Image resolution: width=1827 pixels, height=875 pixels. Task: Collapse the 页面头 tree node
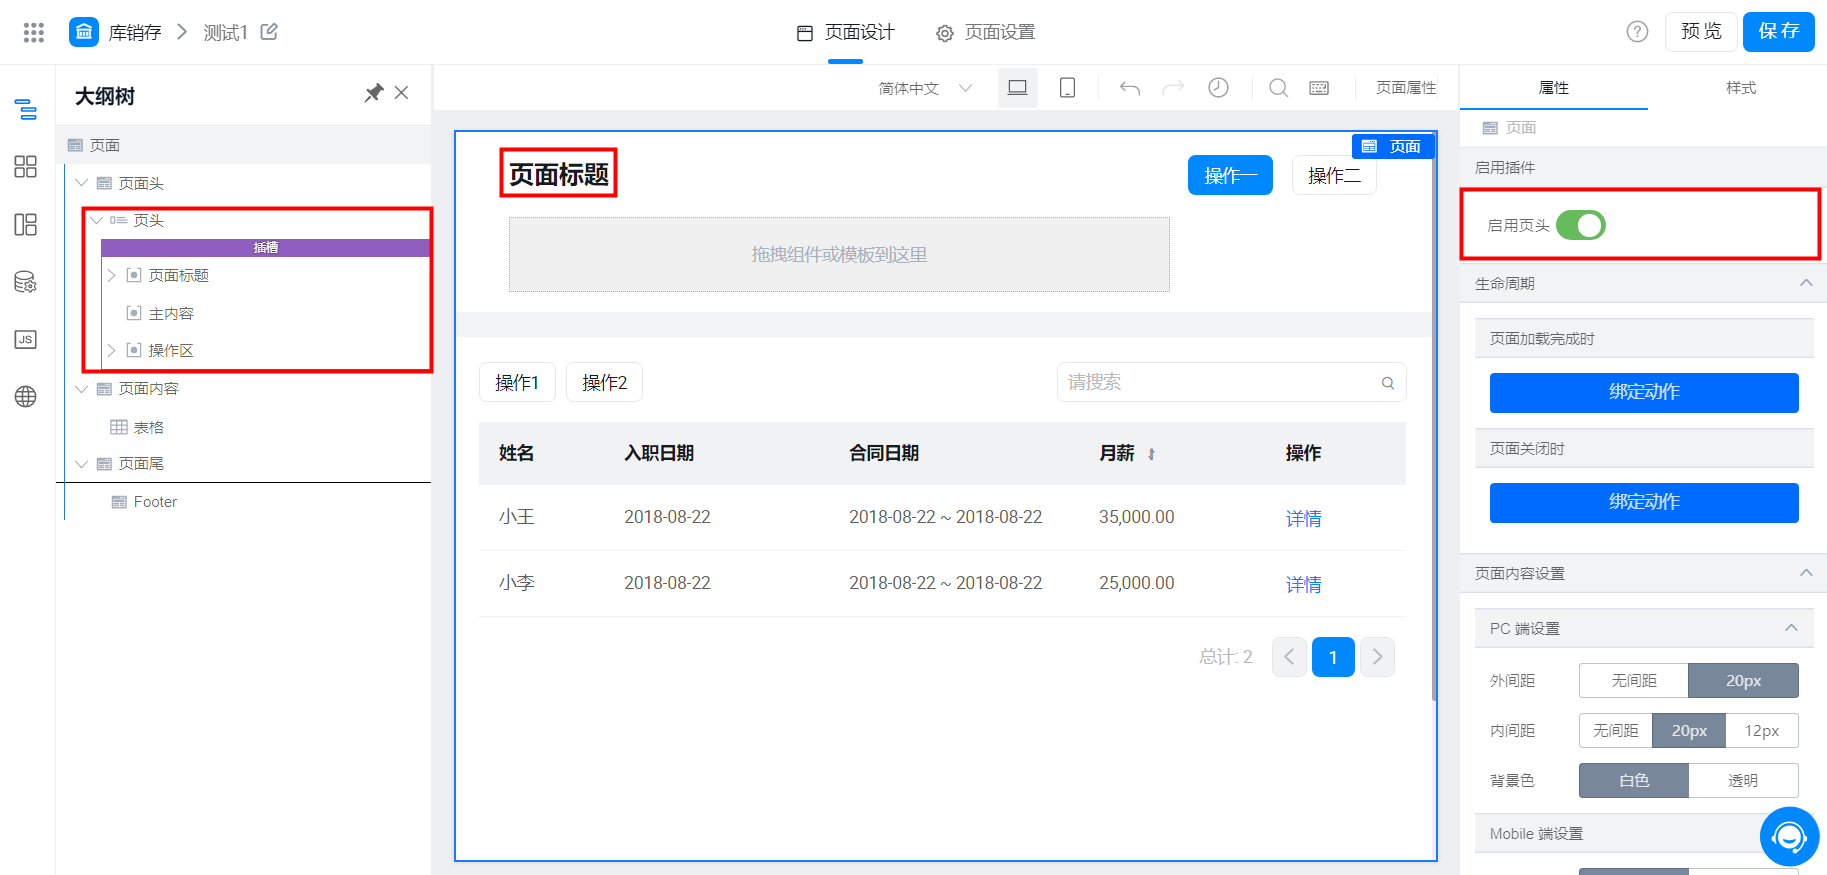tap(82, 183)
